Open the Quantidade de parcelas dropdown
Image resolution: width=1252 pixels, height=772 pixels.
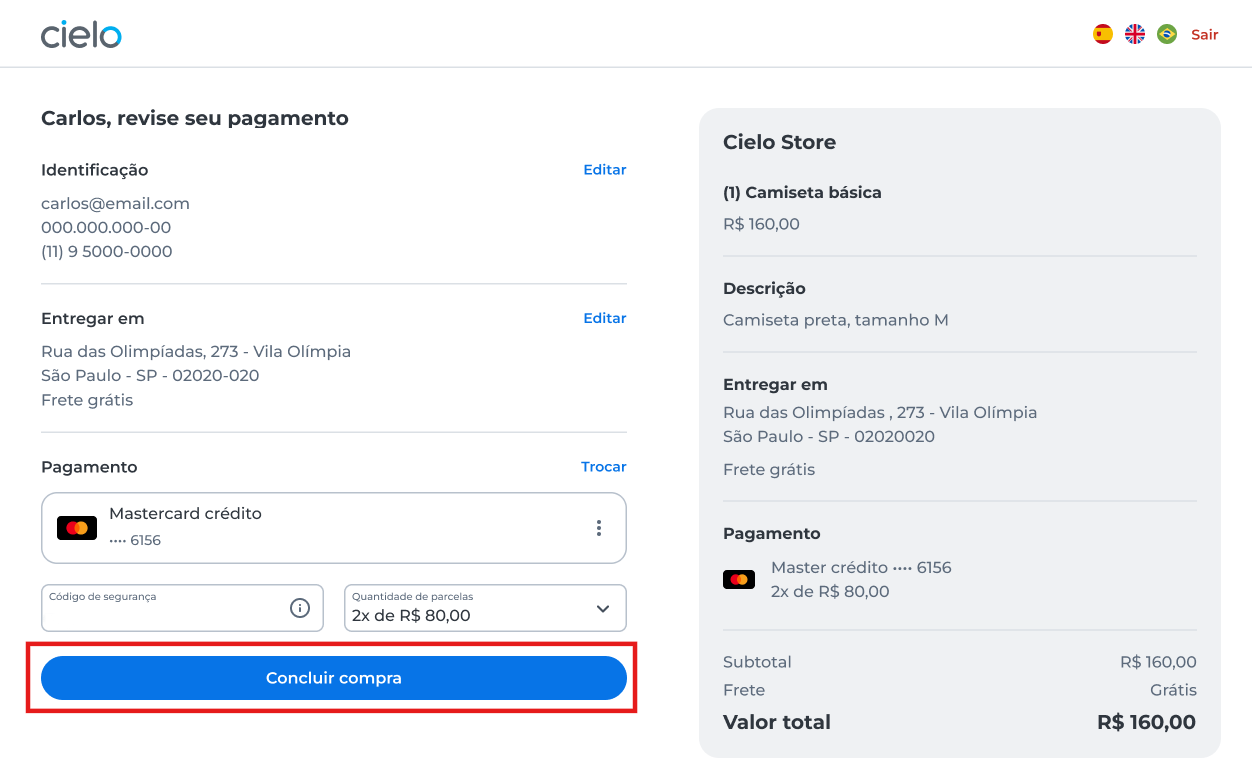(485, 608)
